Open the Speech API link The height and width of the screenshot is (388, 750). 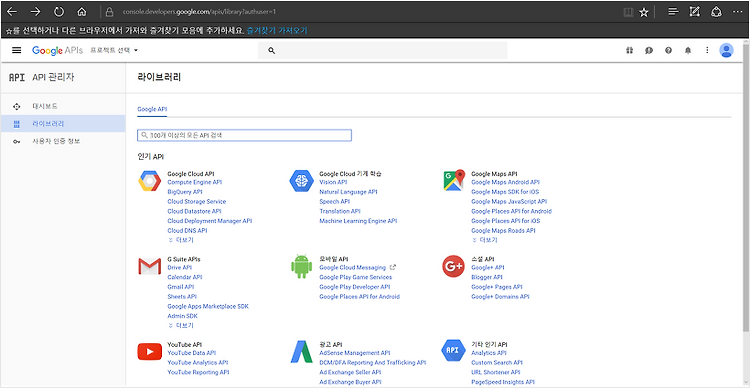click(335, 201)
